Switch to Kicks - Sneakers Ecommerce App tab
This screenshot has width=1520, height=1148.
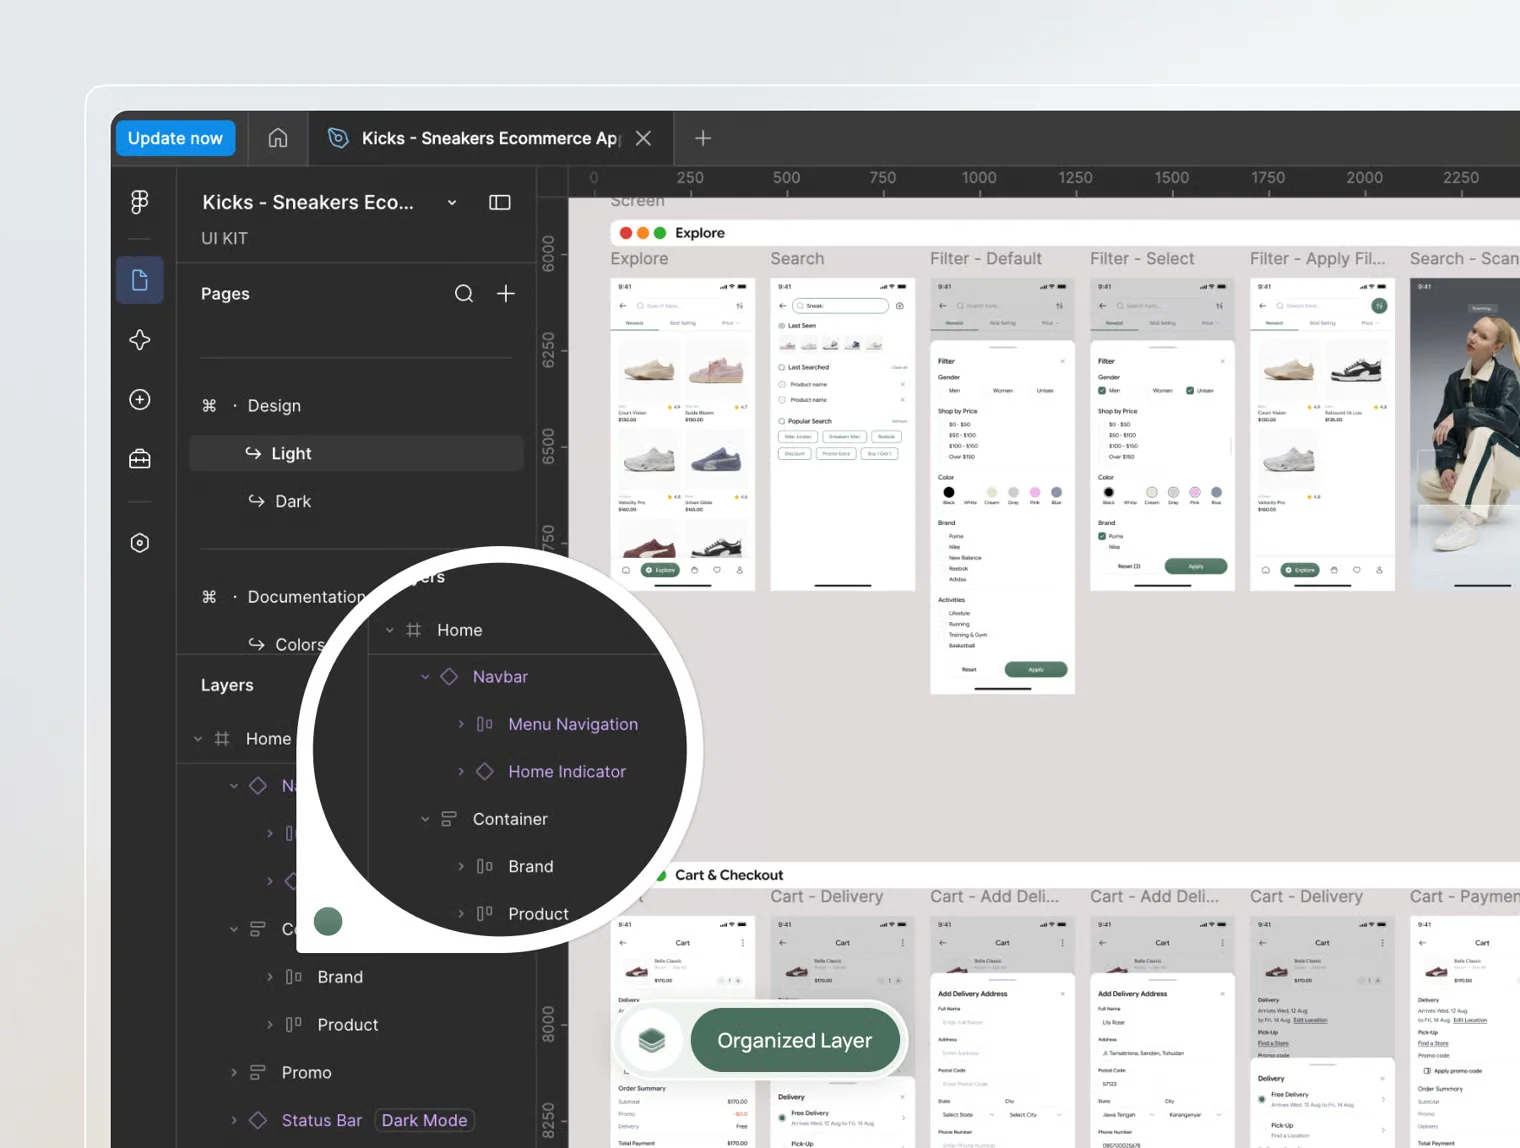pos(490,138)
